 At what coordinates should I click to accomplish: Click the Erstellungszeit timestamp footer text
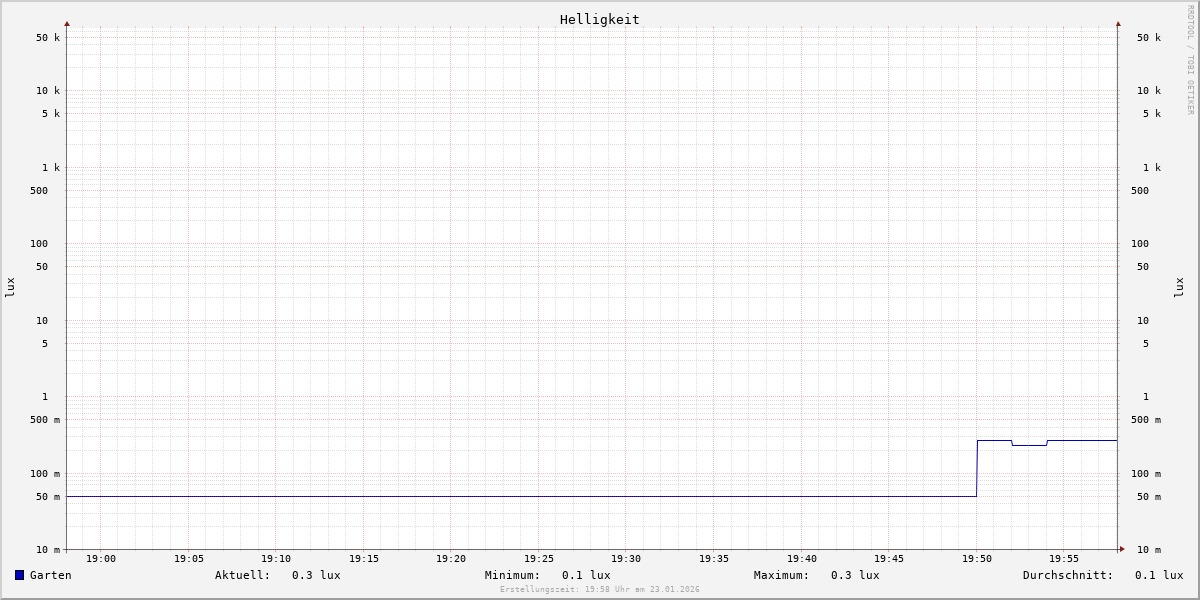point(600,589)
